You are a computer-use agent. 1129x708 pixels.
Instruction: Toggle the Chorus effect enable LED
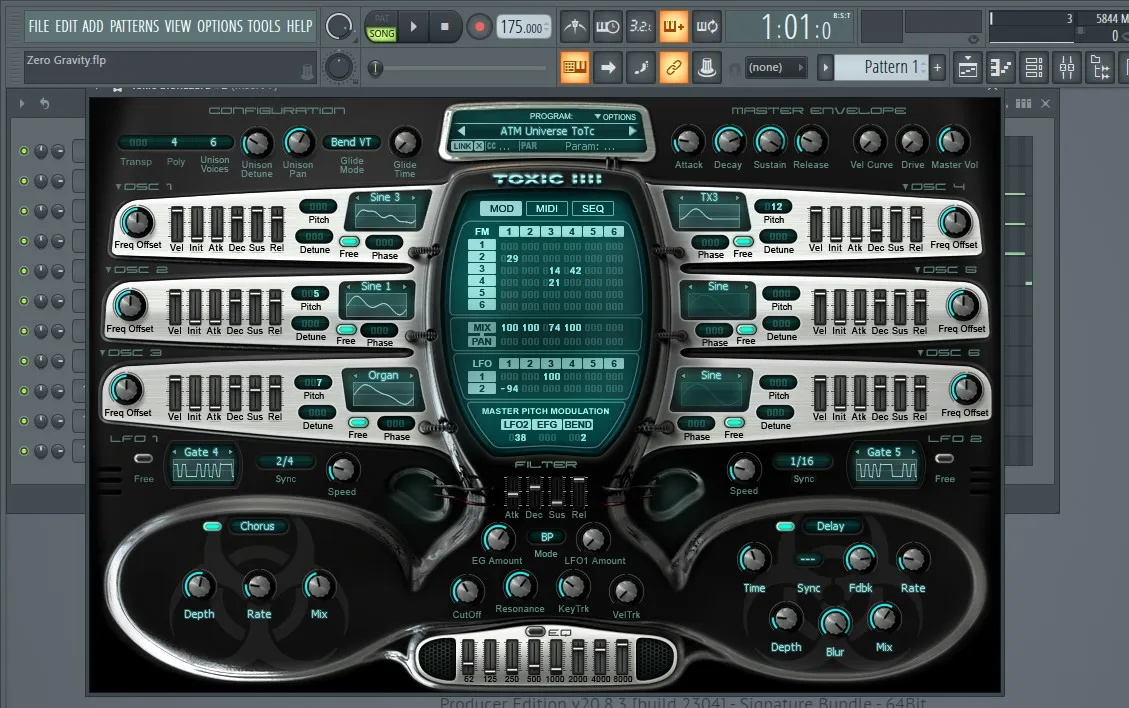[212, 526]
